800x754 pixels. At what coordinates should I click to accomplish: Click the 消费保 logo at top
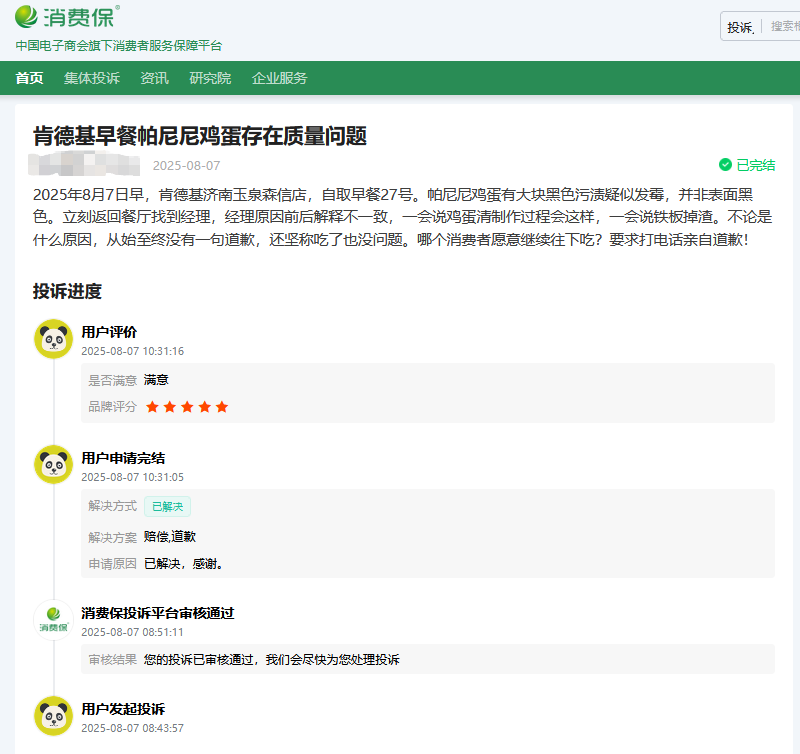point(67,17)
